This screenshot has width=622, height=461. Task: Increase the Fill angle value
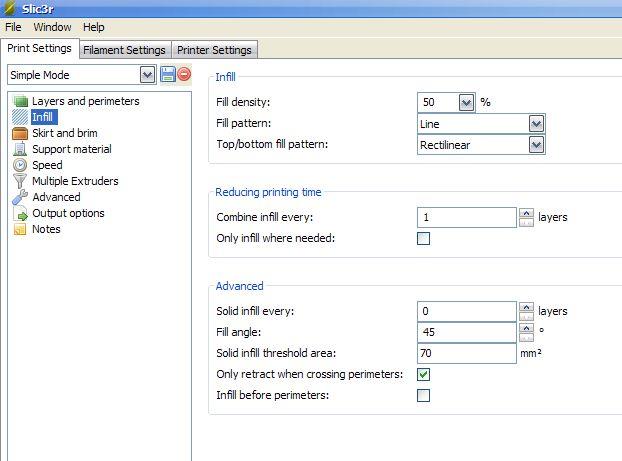526,328
